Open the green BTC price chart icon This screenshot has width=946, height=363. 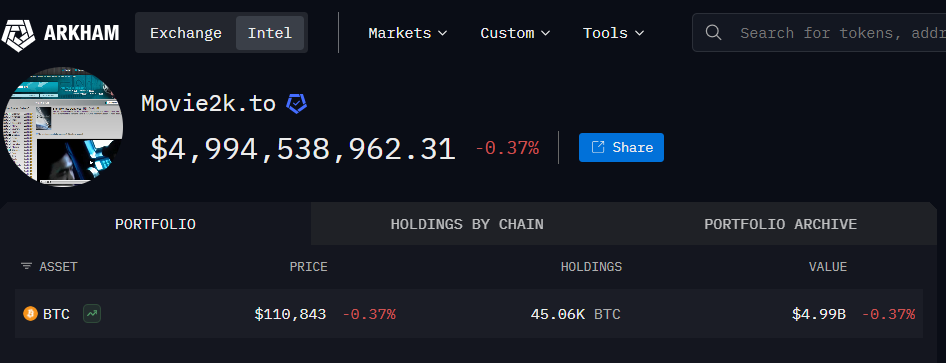92,314
